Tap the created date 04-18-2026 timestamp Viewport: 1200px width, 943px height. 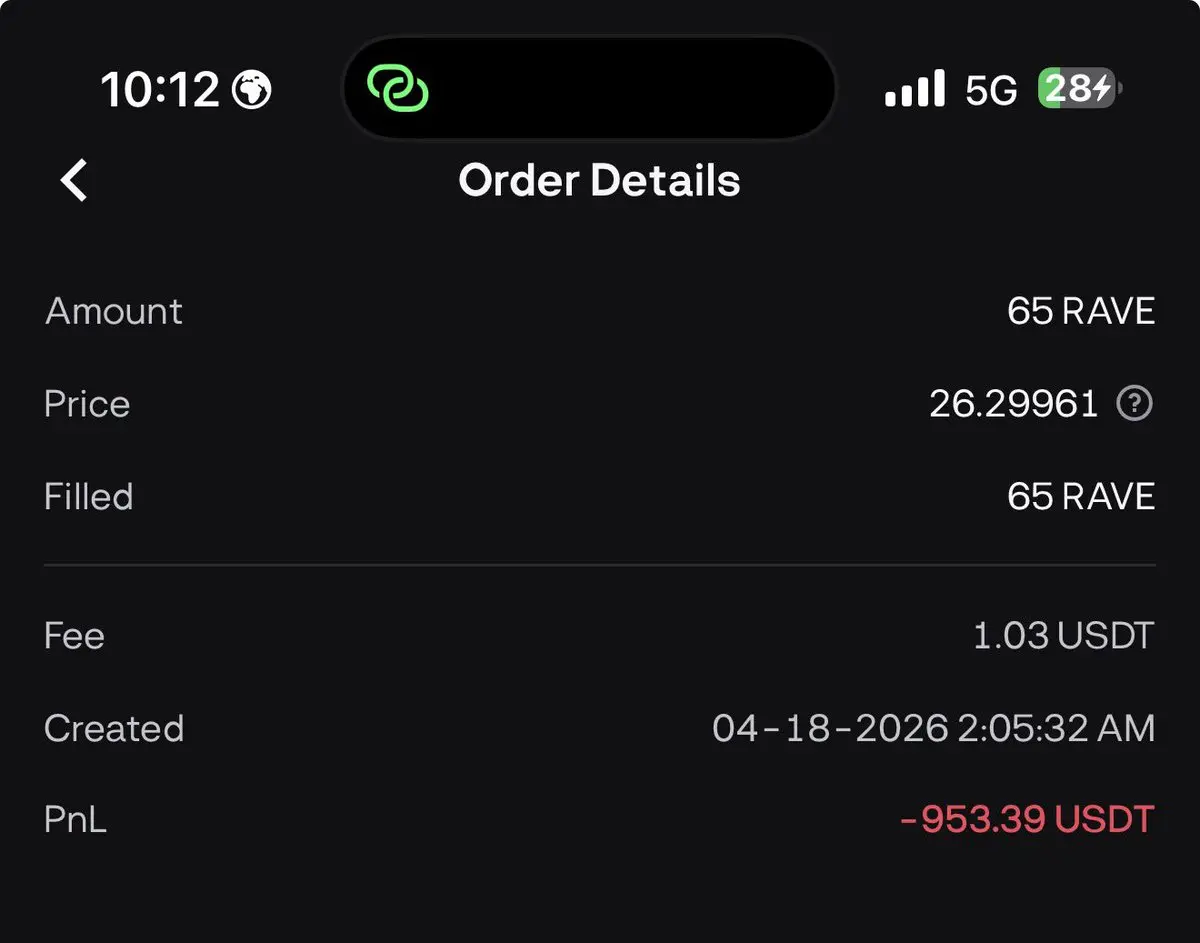click(x=933, y=728)
